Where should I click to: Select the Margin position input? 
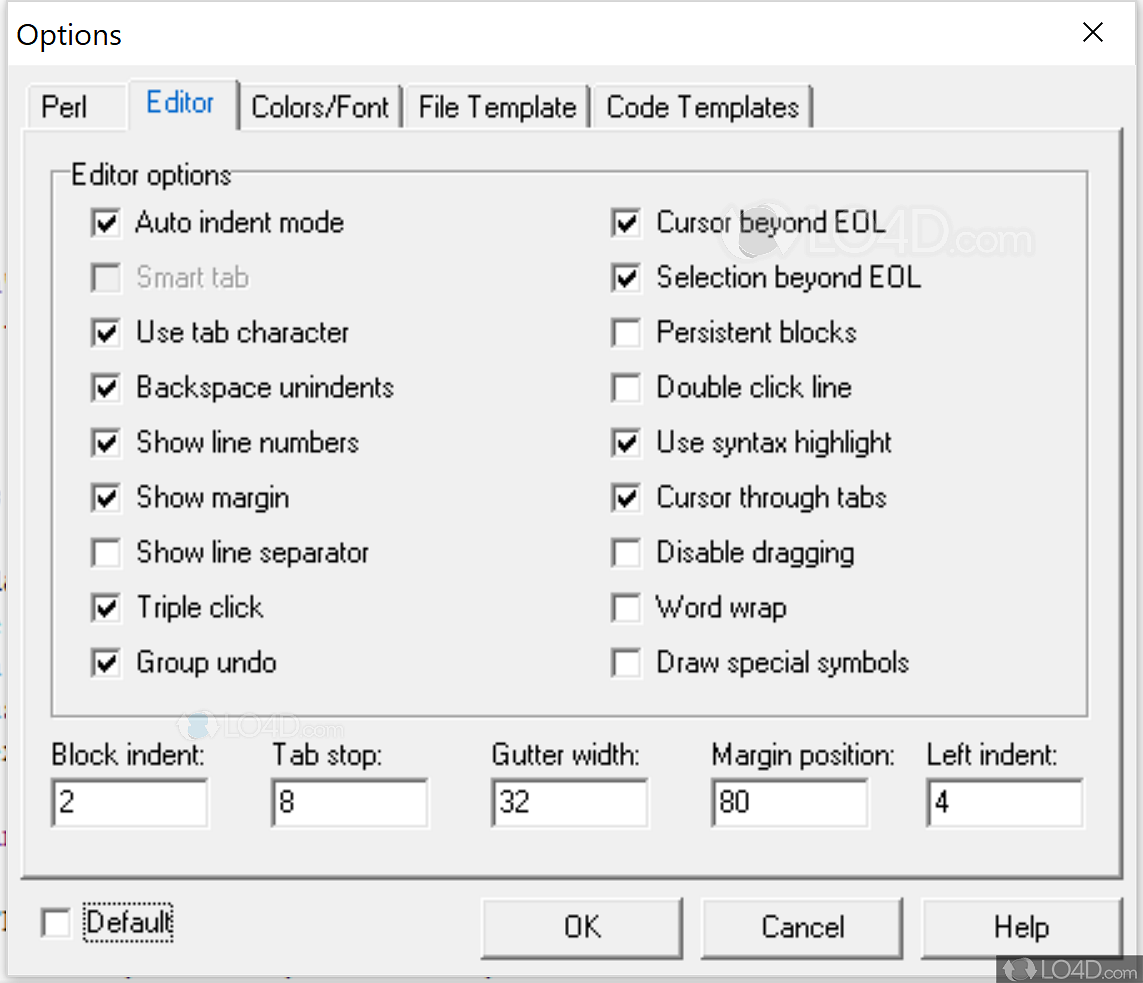point(789,803)
